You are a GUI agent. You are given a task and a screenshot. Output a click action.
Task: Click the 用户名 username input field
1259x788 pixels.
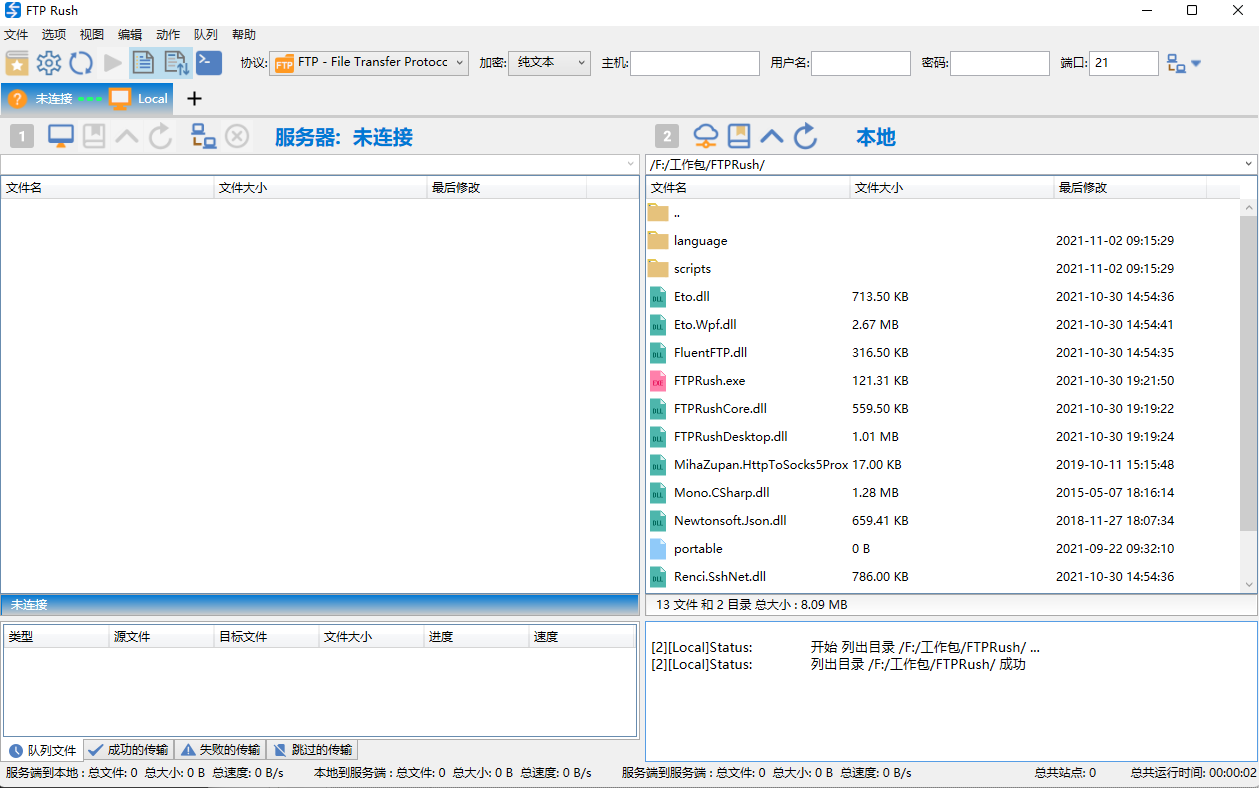[861, 63]
